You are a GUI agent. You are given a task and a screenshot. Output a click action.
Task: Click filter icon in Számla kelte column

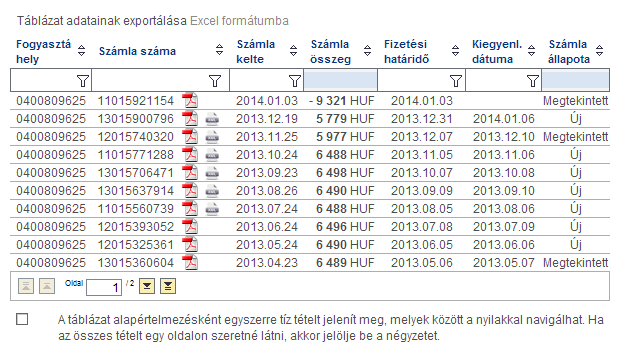pyautogui.click(x=295, y=81)
